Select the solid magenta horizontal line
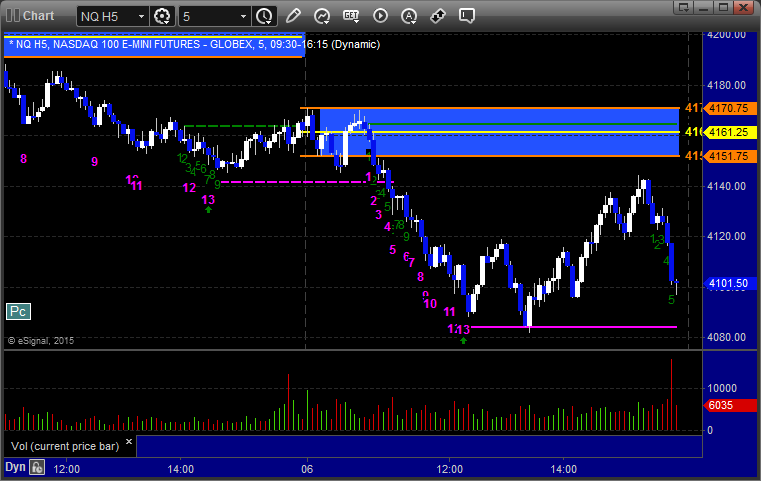The height and width of the screenshot is (481, 761). pyautogui.click(x=573, y=327)
